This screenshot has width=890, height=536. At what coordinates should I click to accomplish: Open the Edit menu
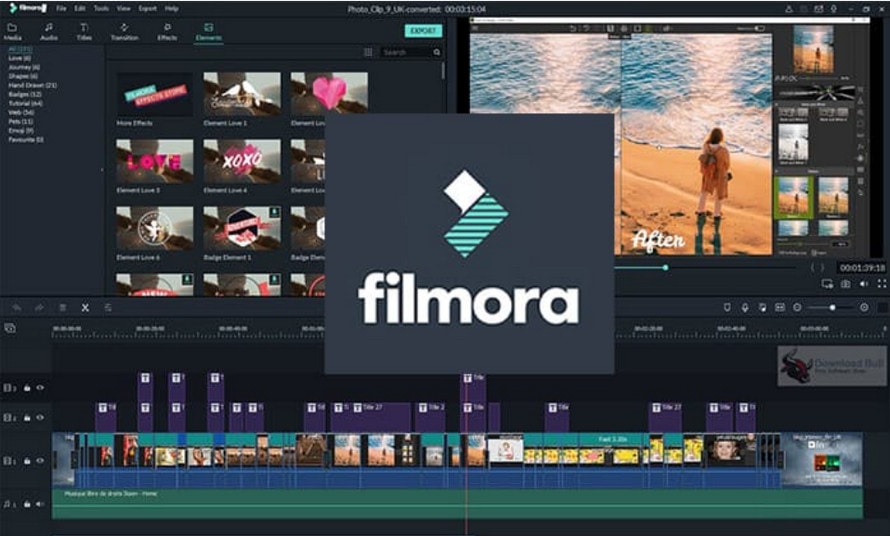(x=80, y=9)
